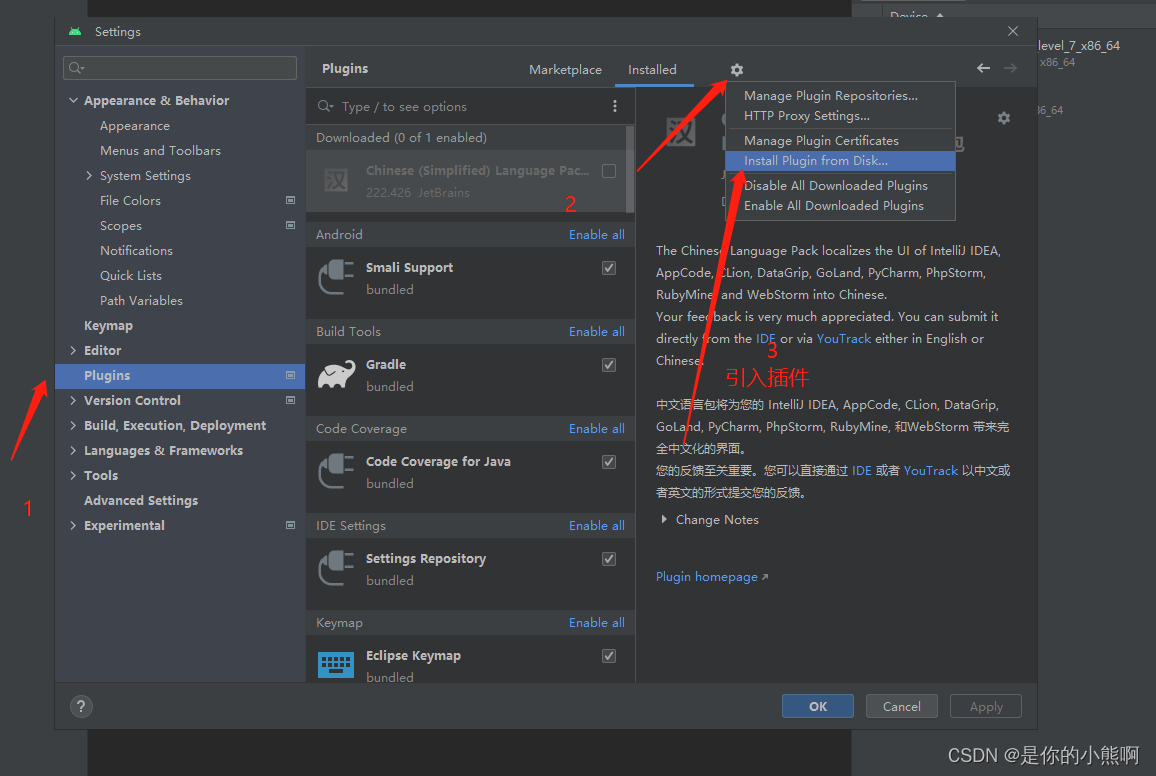The height and width of the screenshot is (776, 1156).
Task: Click the project-level icon beside Plugins
Action: pyautogui.click(x=290, y=375)
